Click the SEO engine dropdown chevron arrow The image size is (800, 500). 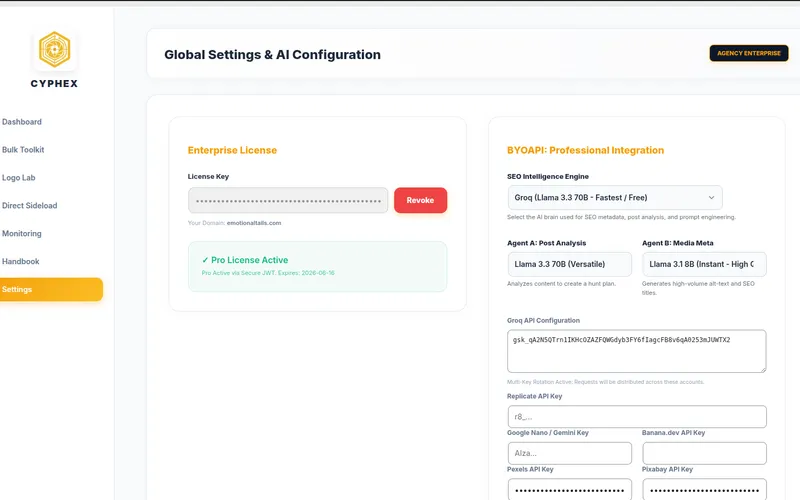pyautogui.click(x=711, y=197)
